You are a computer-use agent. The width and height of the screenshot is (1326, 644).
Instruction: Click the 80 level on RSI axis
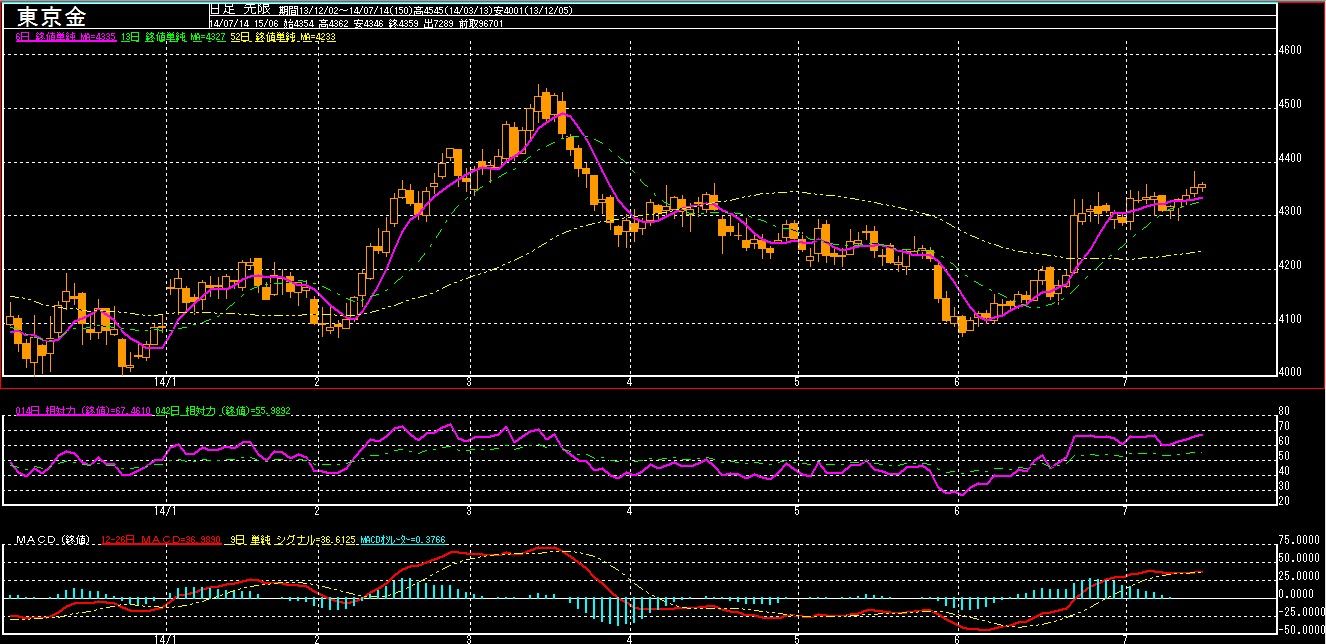pyautogui.click(x=1285, y=411)
